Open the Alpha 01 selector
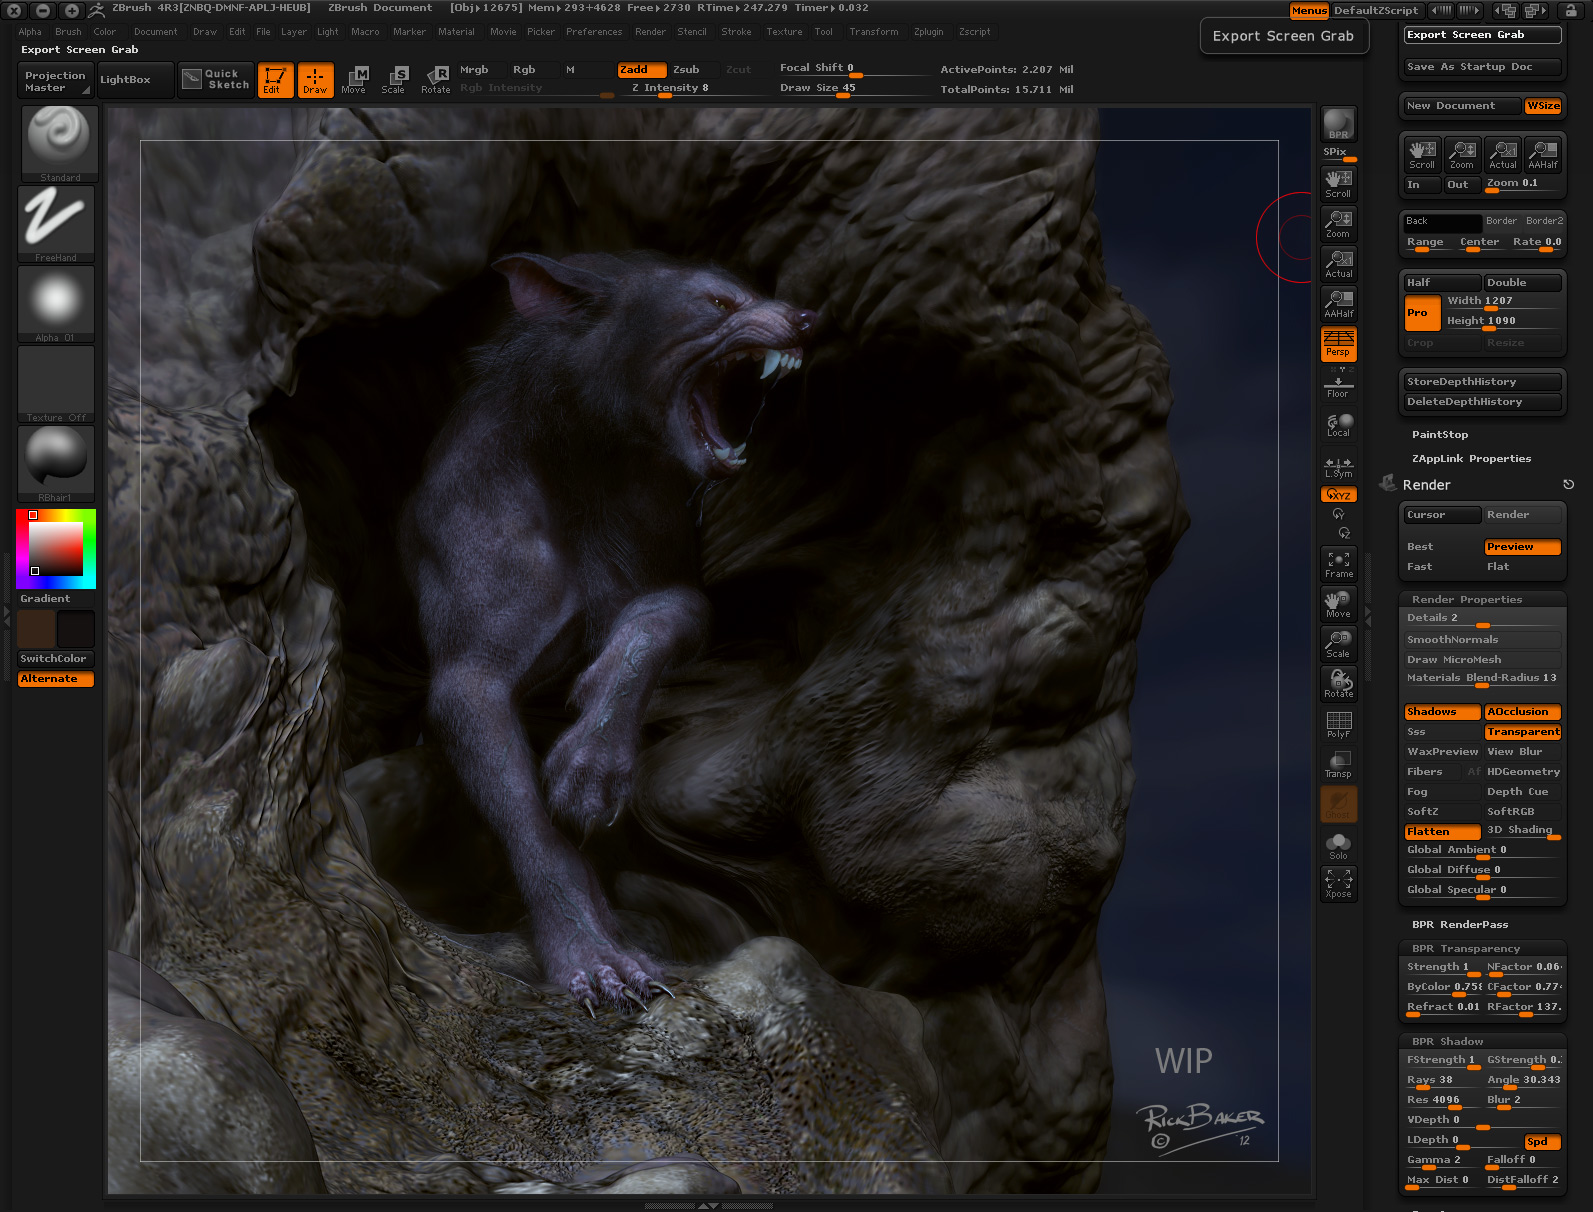Image resolution: width=1593 pixels, height=1212 pixels. [x=56, y=304]
